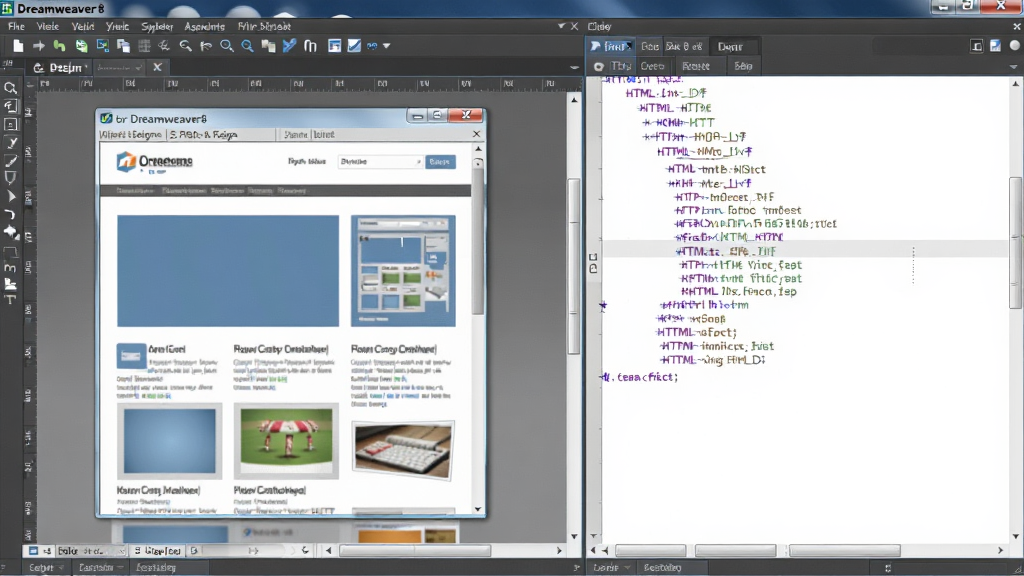Click the red mushroom image thumbnail

(x=286, y=441)
